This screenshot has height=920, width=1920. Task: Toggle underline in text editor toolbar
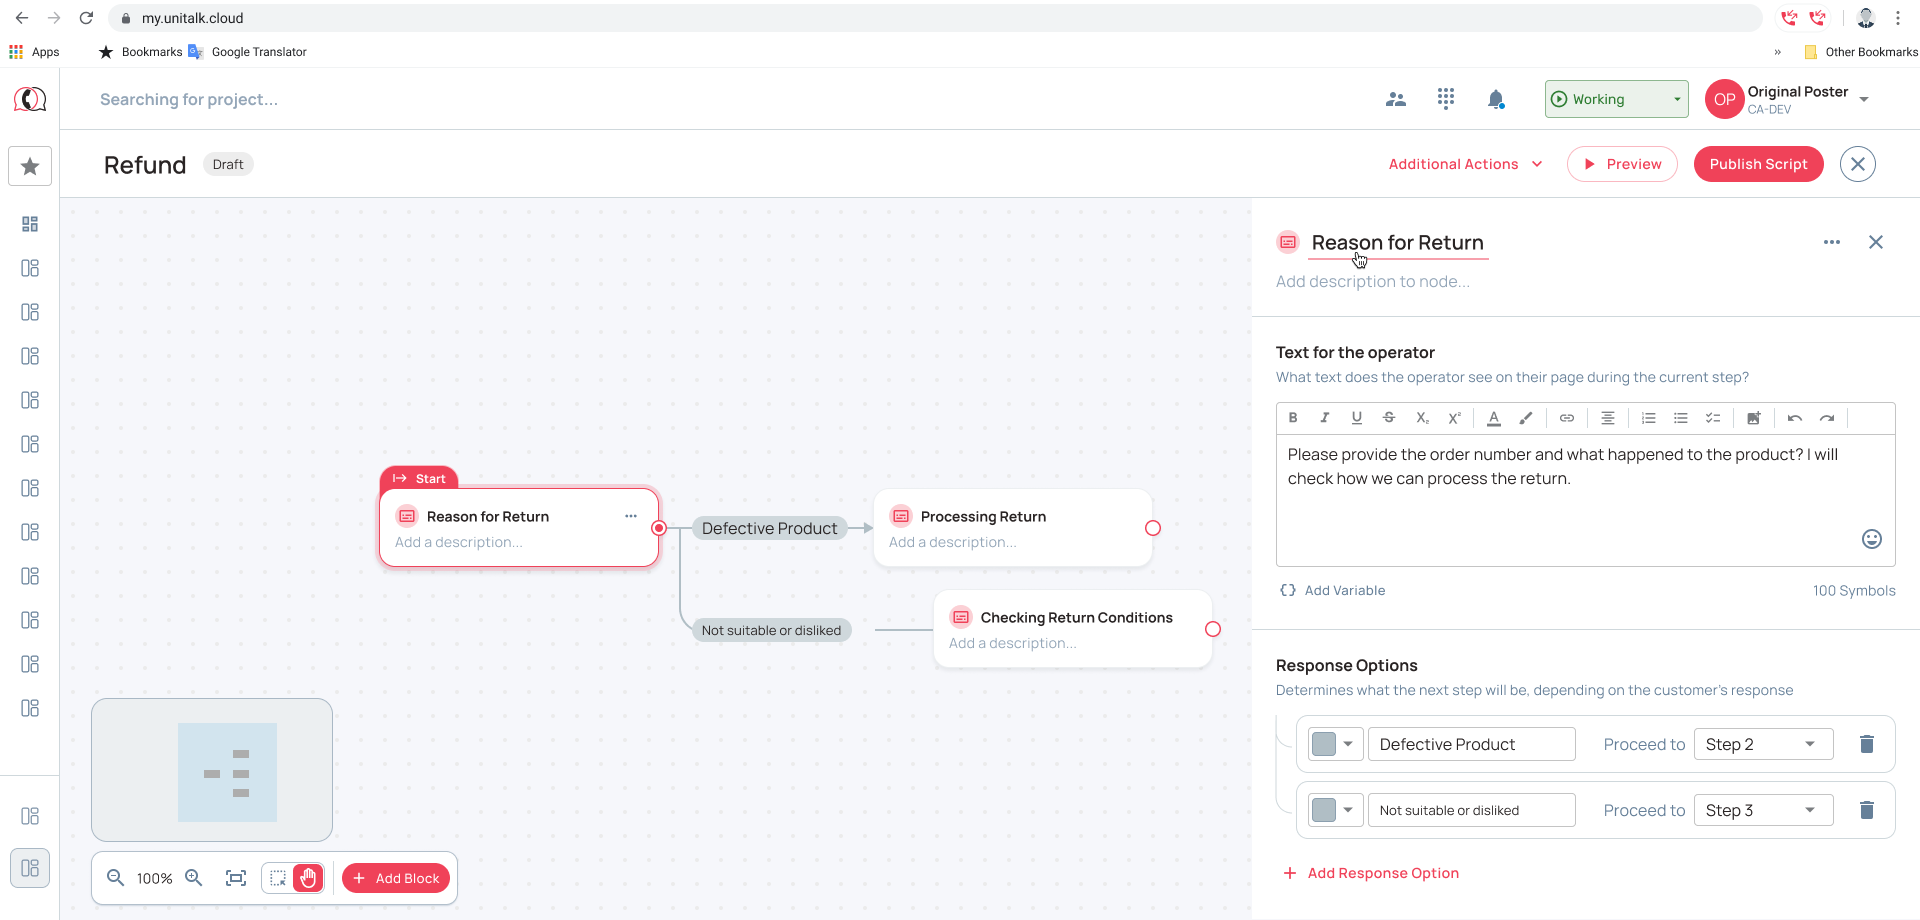click(1357, 418)
